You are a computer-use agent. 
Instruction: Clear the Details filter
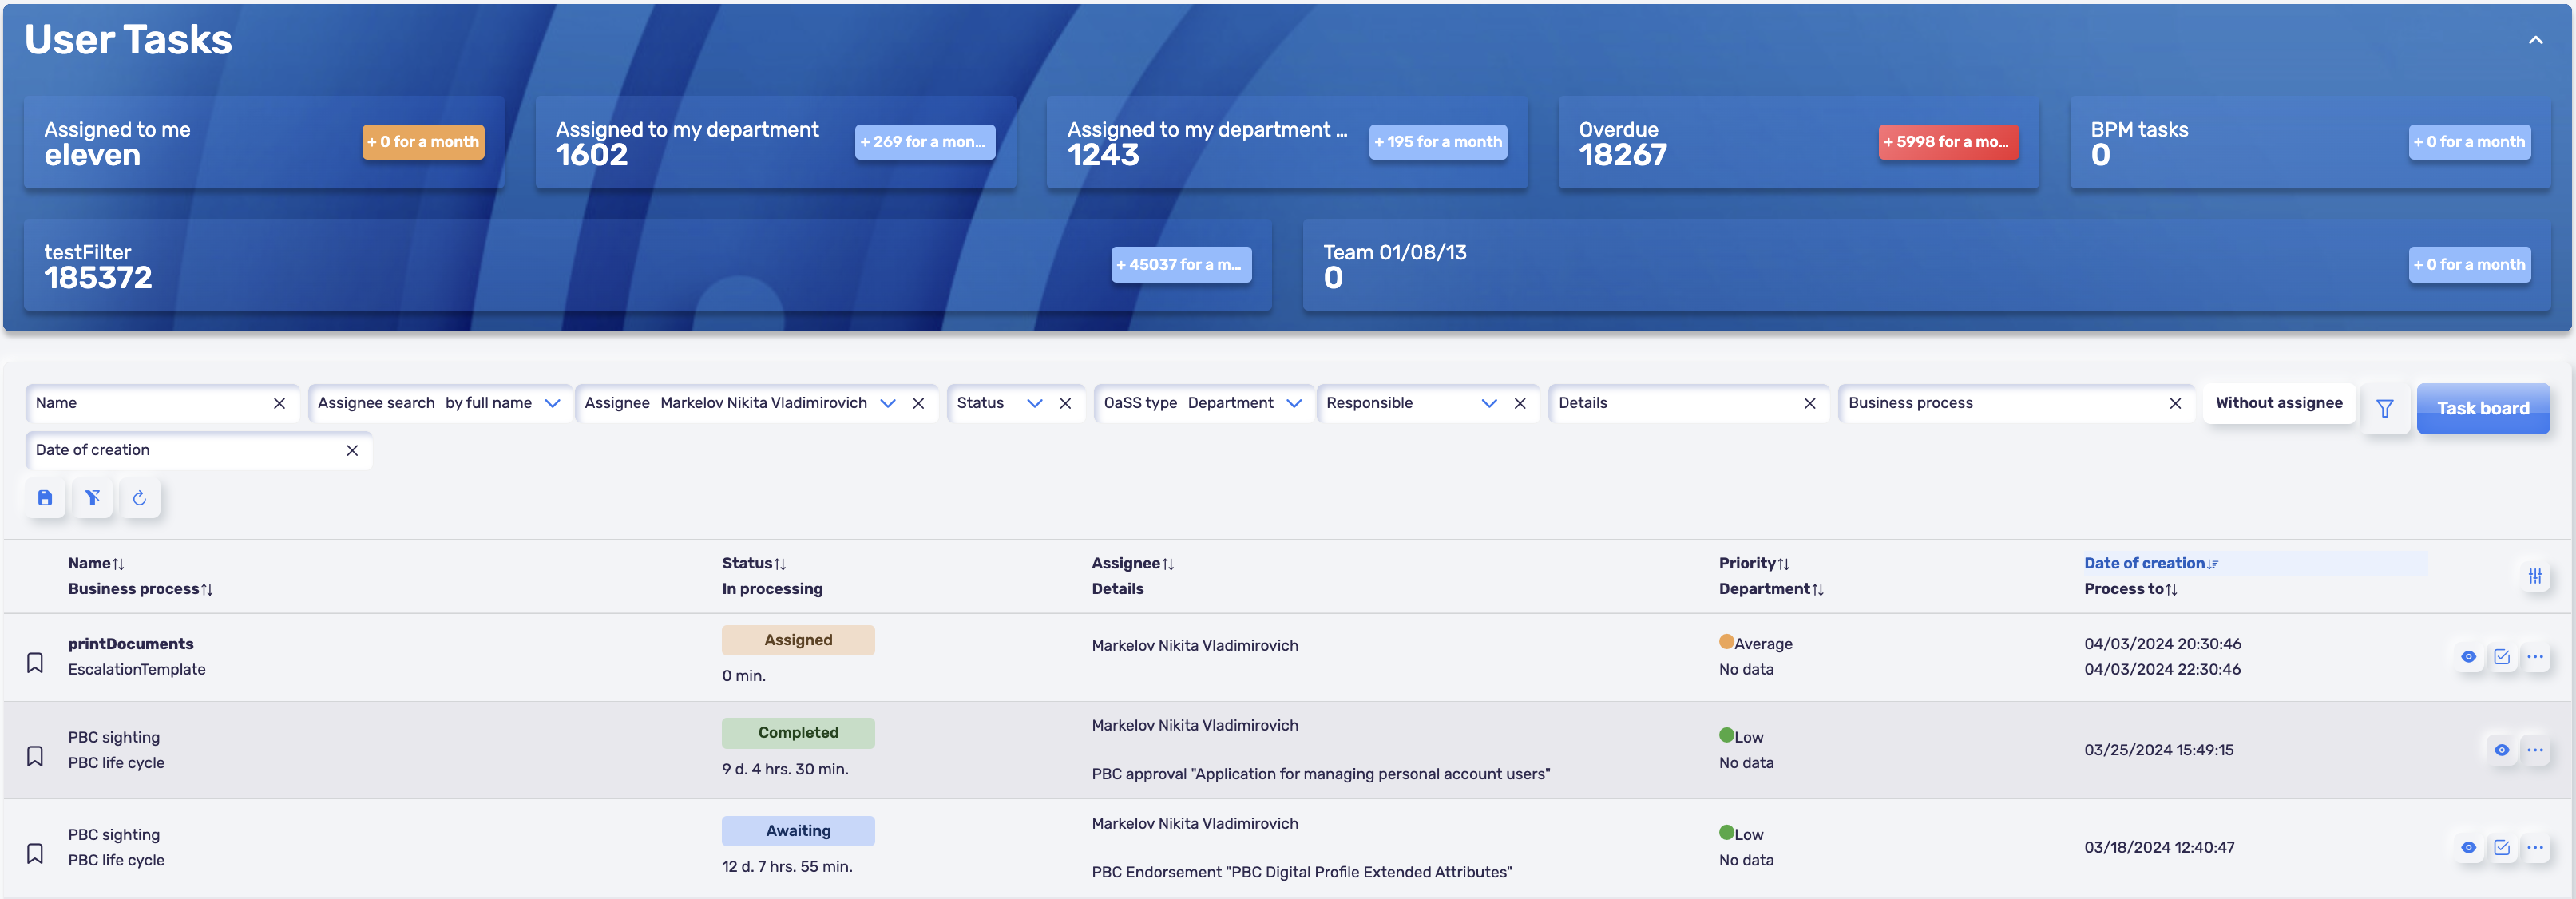point(1809,403)
